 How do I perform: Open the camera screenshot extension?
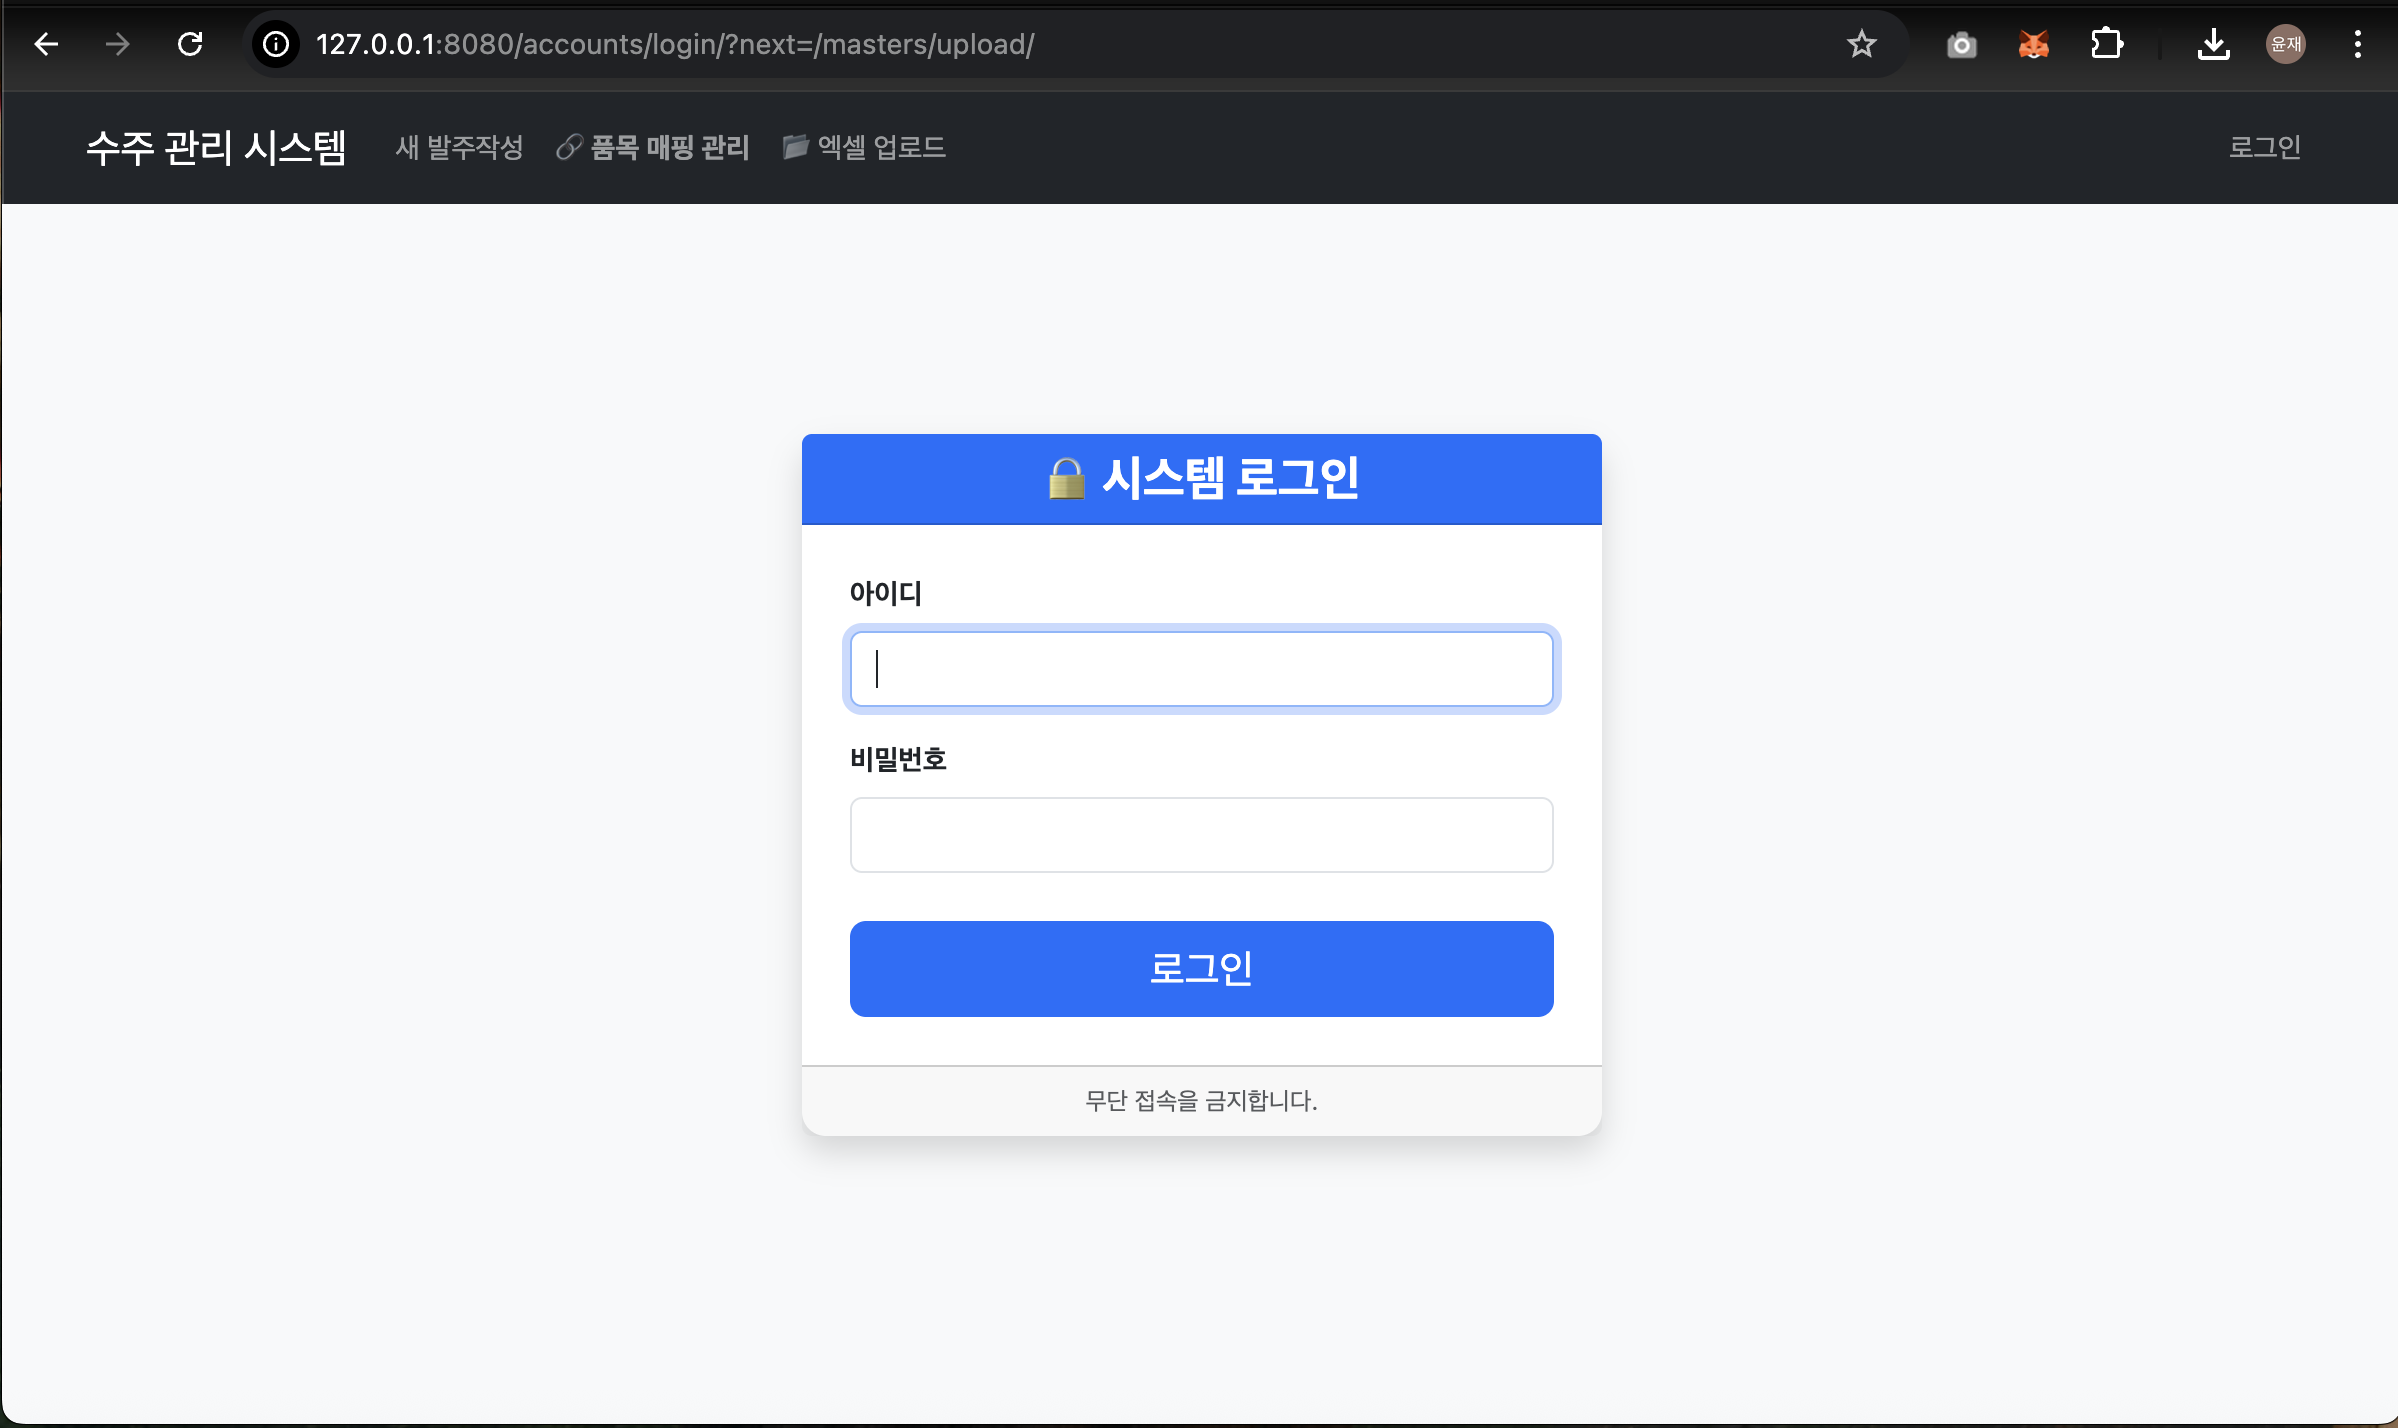point(1961,44)
